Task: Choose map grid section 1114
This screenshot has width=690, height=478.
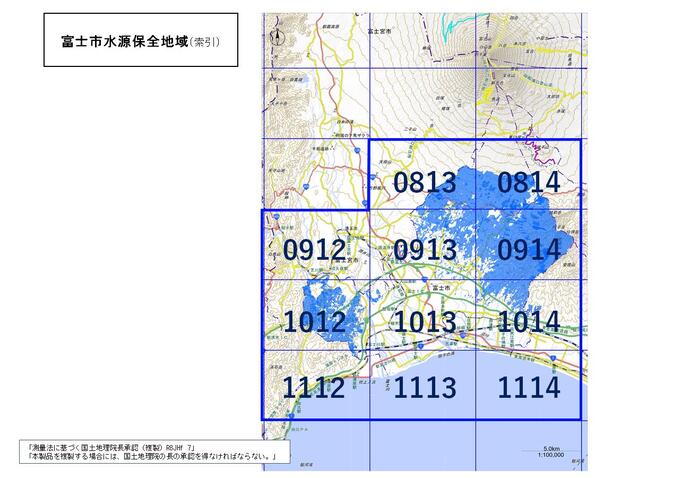Action: pos(529,385)
